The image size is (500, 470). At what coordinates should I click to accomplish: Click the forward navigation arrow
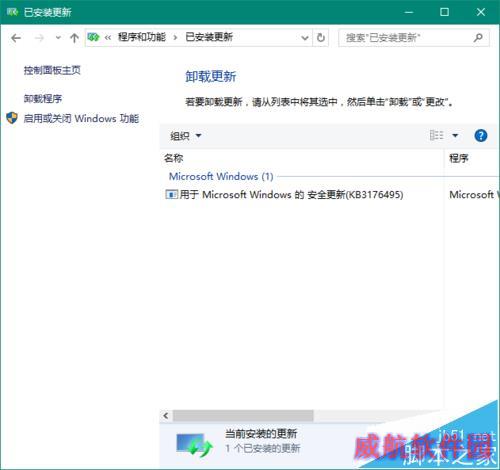[x=39, y=38]
